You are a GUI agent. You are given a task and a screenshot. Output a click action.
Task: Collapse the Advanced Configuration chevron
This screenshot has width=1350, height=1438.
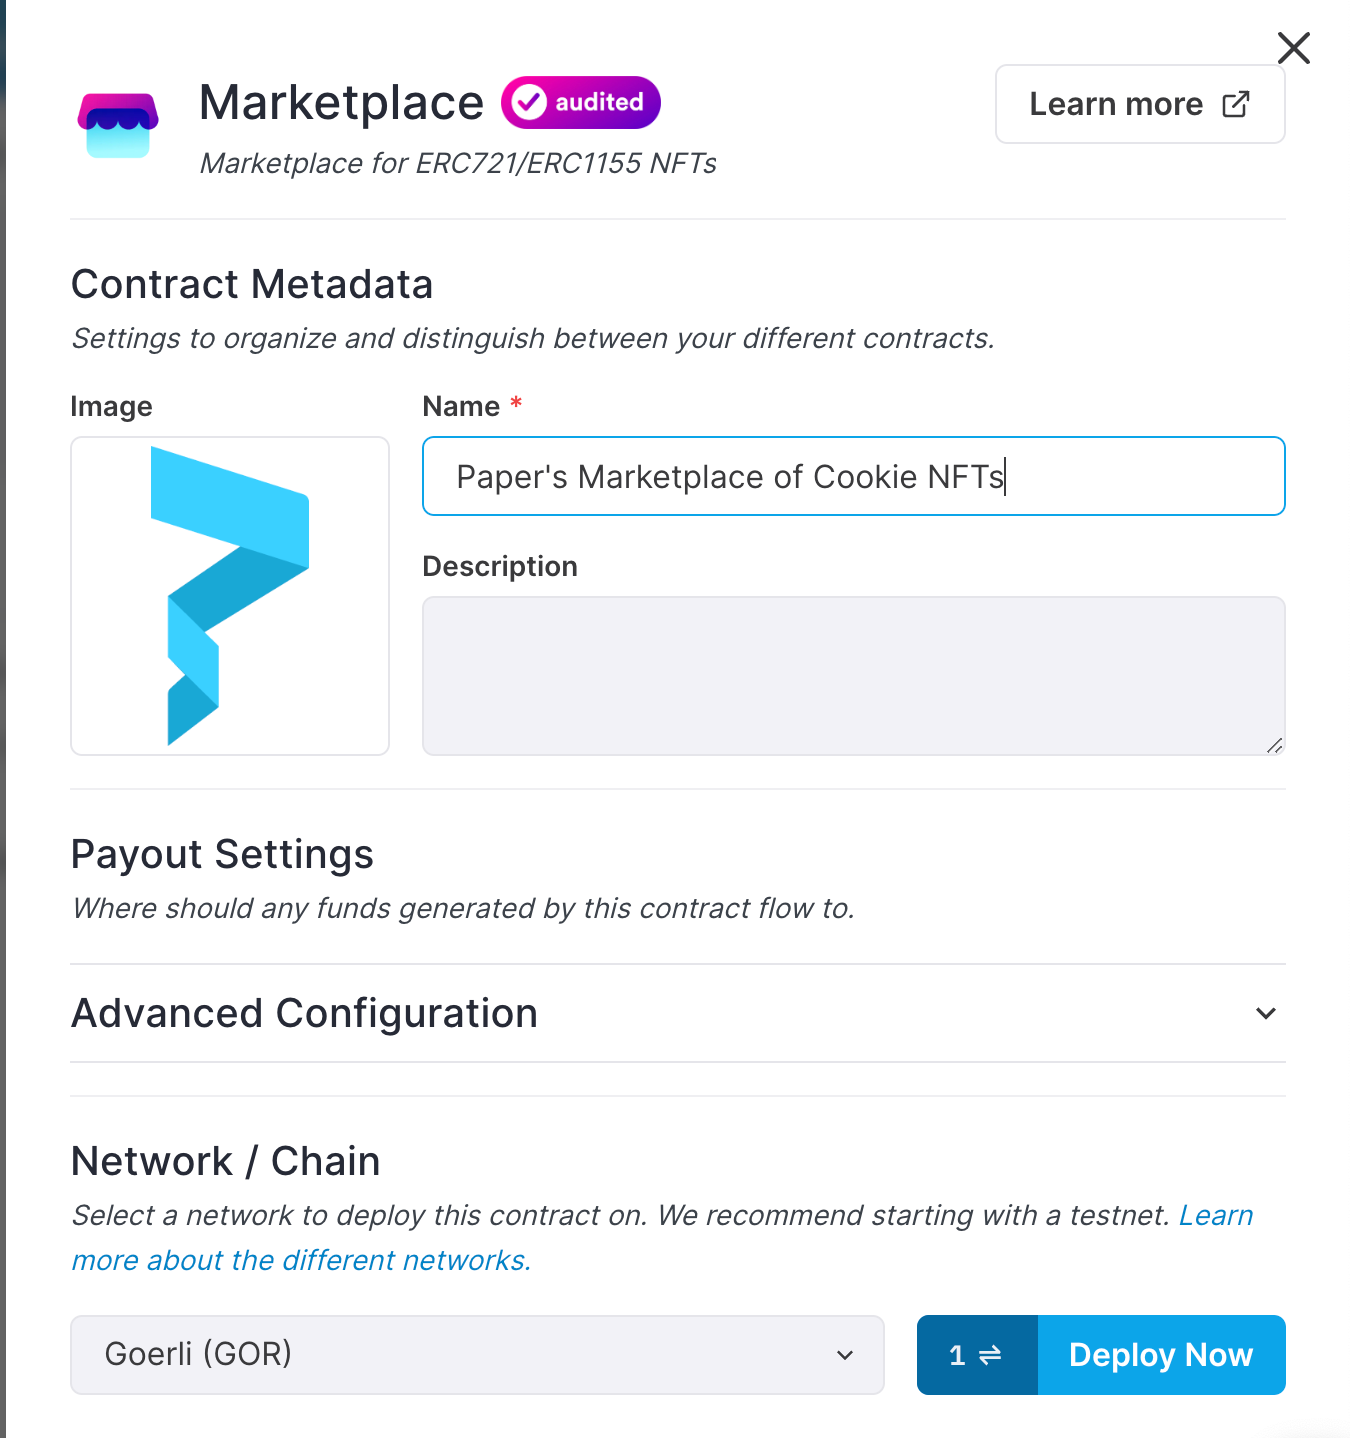click(x=1265, y=1013)
